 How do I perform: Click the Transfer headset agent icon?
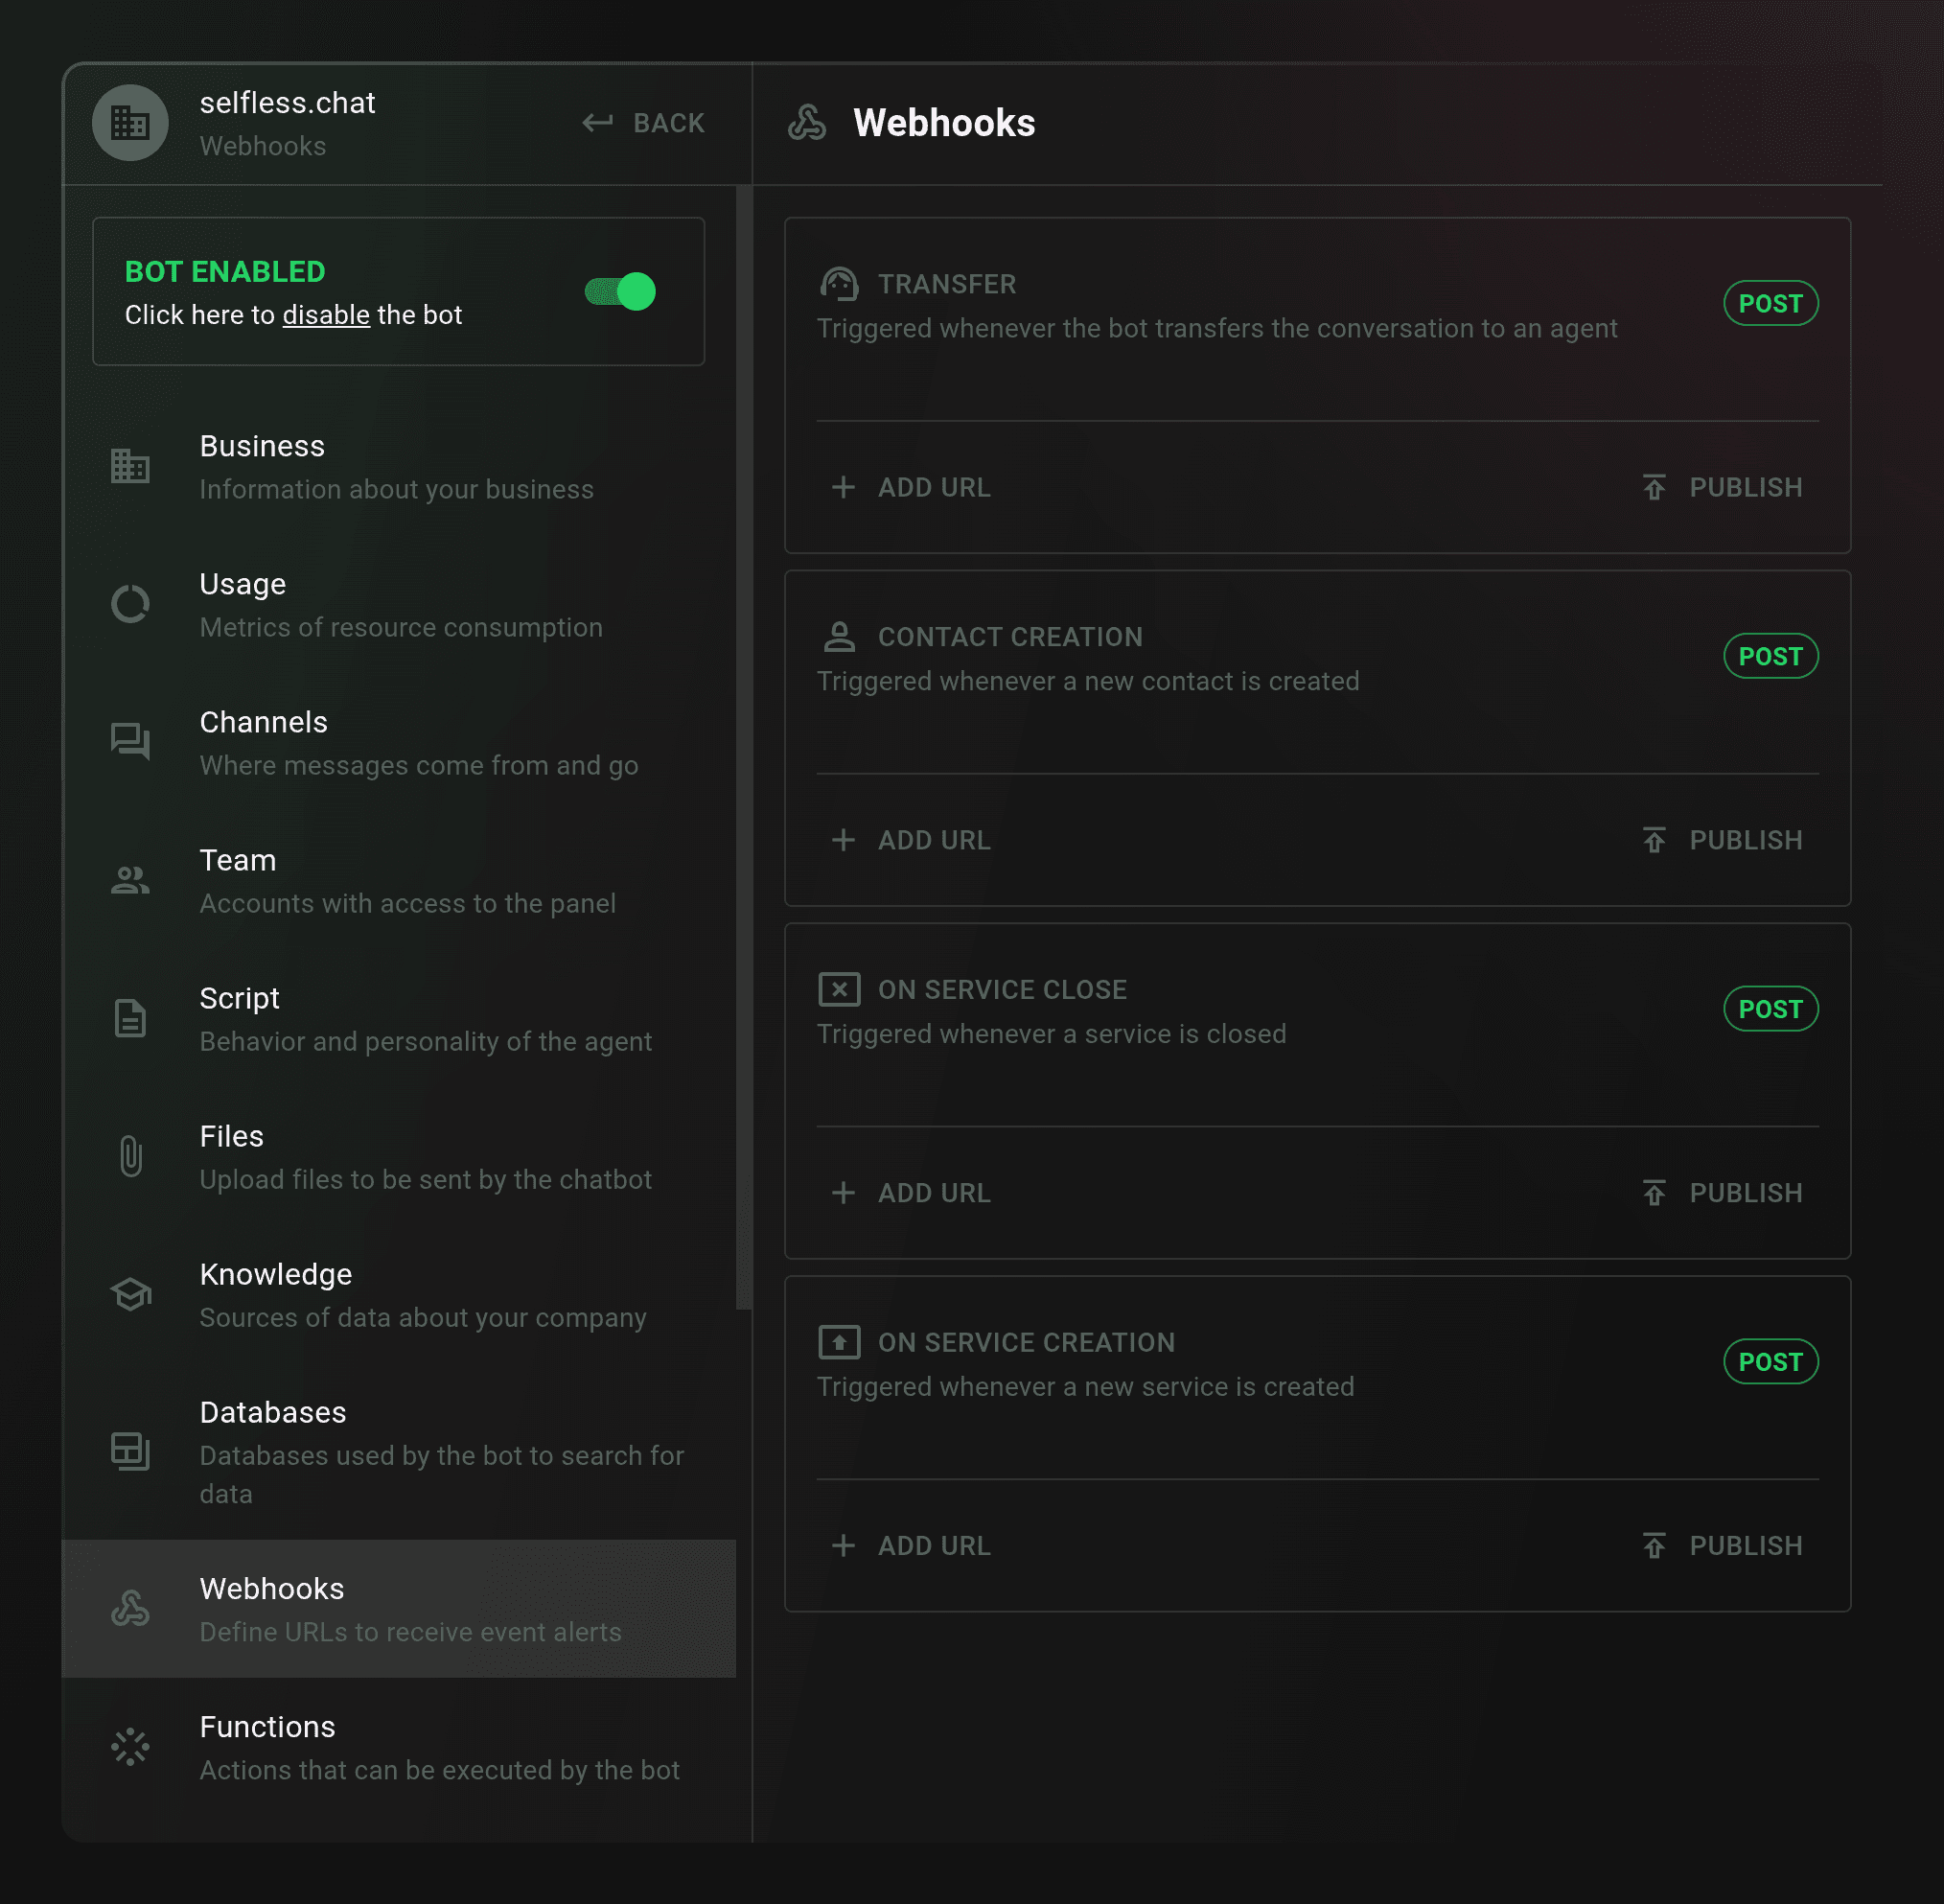click(839, 284)
